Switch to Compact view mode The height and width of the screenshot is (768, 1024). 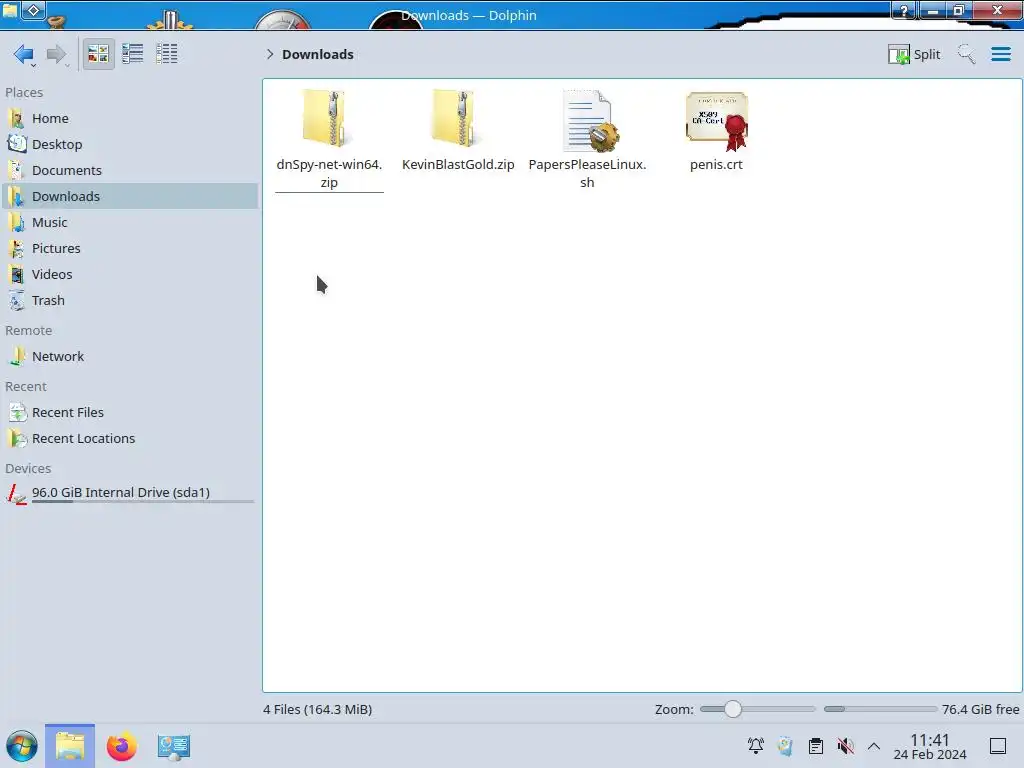[133, 54]
